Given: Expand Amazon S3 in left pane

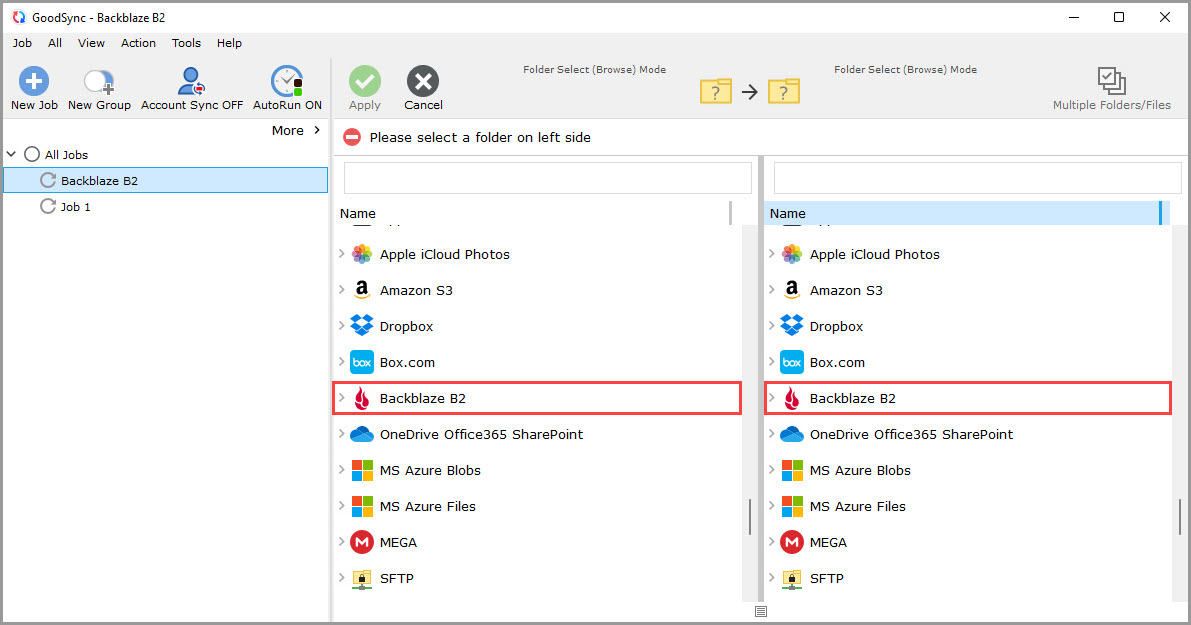Looking at the screenshot, I should click(342, 289).
